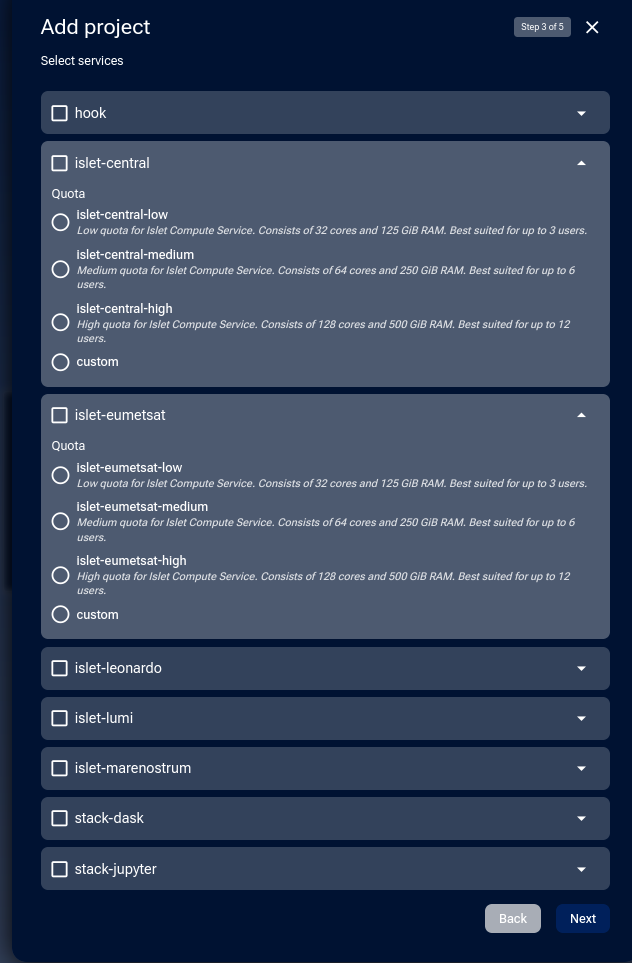Pick the islet-central-high quota
The image size is (632, 963).
(61, 322)
